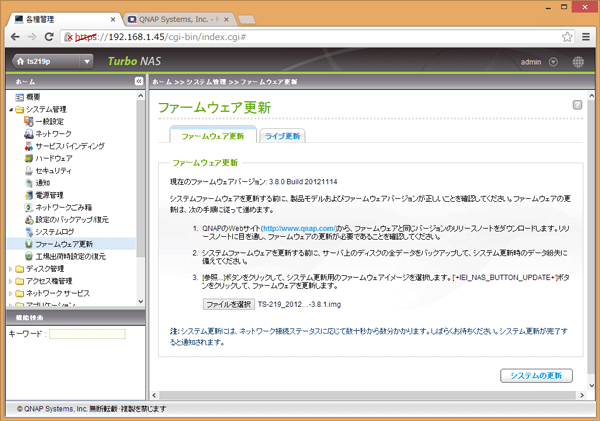The height and width of the screenshot is (421, 600).
Task: Open Chrome hamburger menu
Action: point(586,37)
